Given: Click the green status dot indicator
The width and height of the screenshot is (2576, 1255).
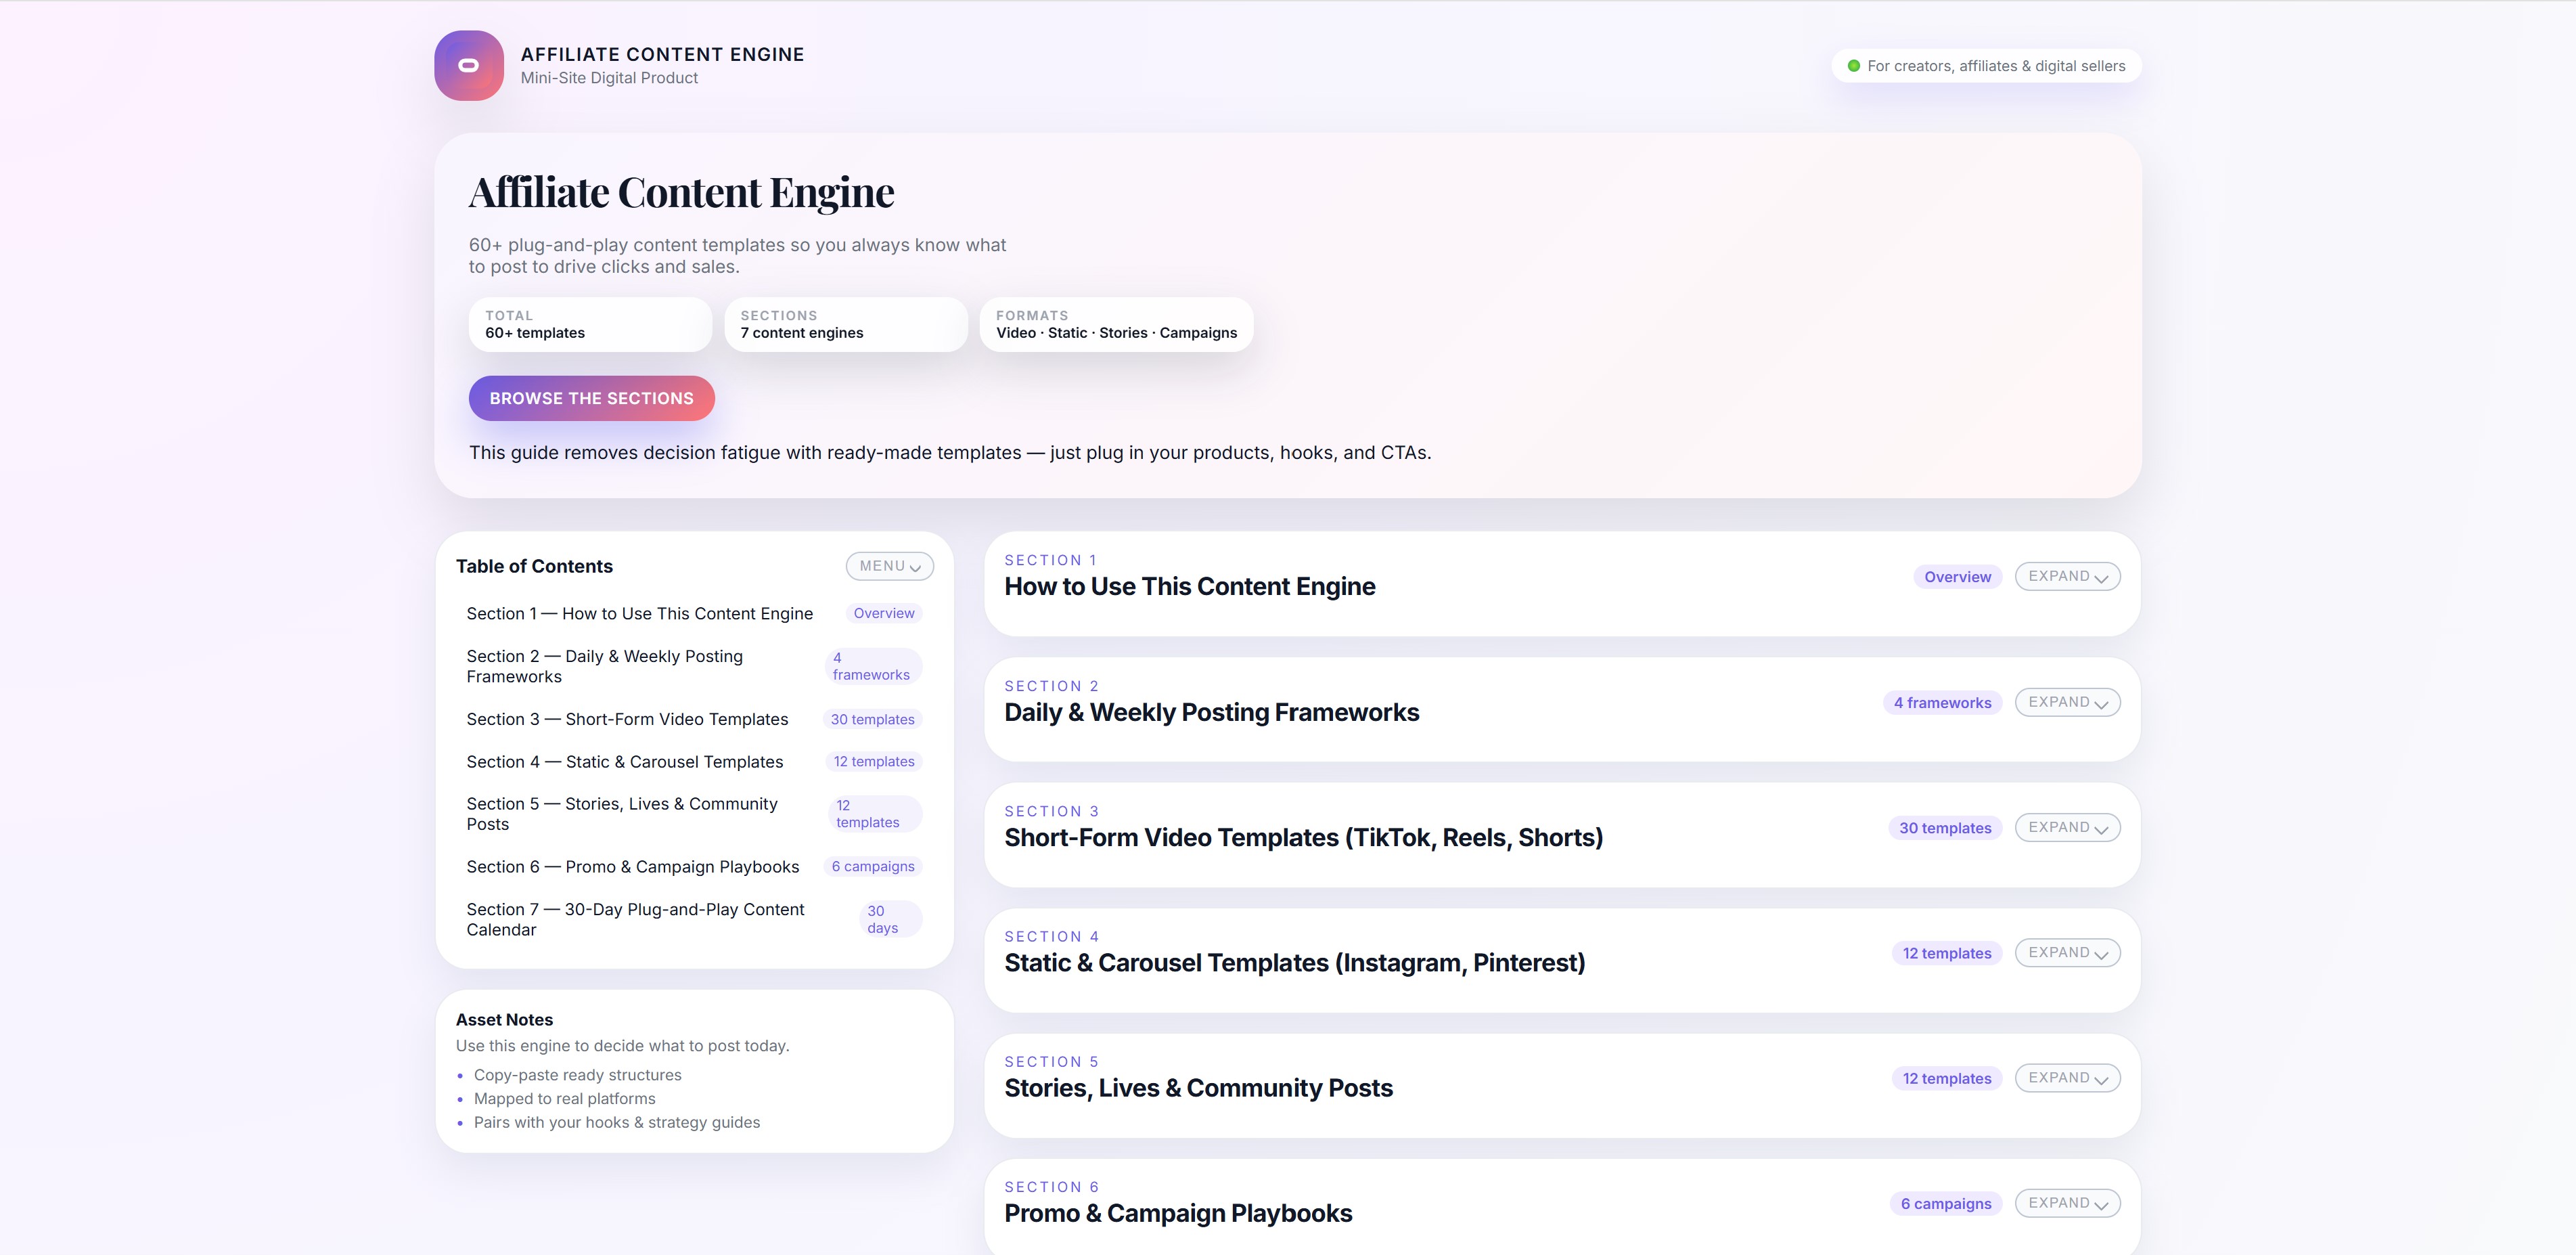Looking at the screenshot, I should 1857,65.
